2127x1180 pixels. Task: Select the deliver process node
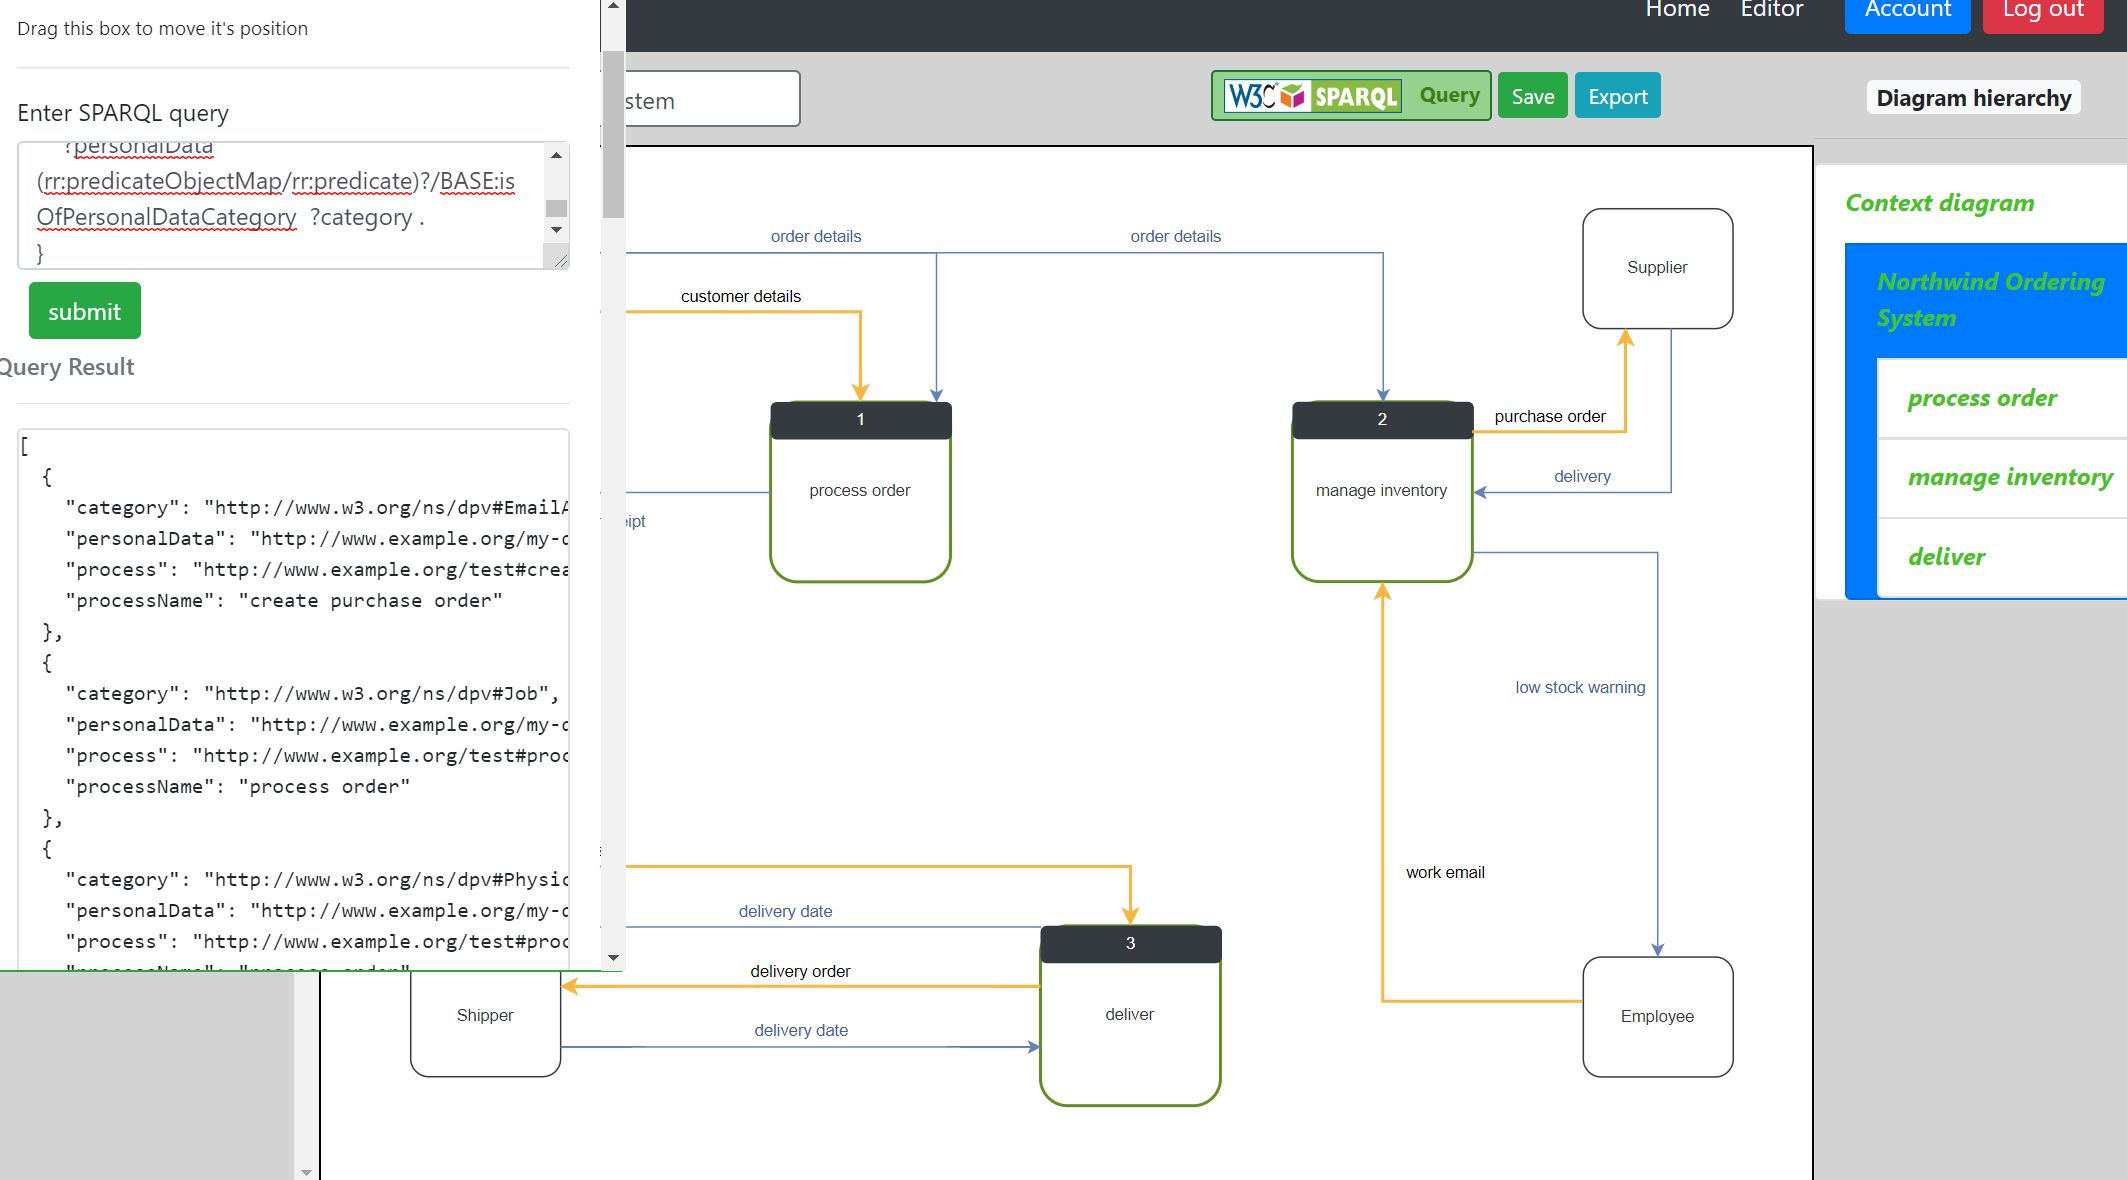(1129, 1015)
